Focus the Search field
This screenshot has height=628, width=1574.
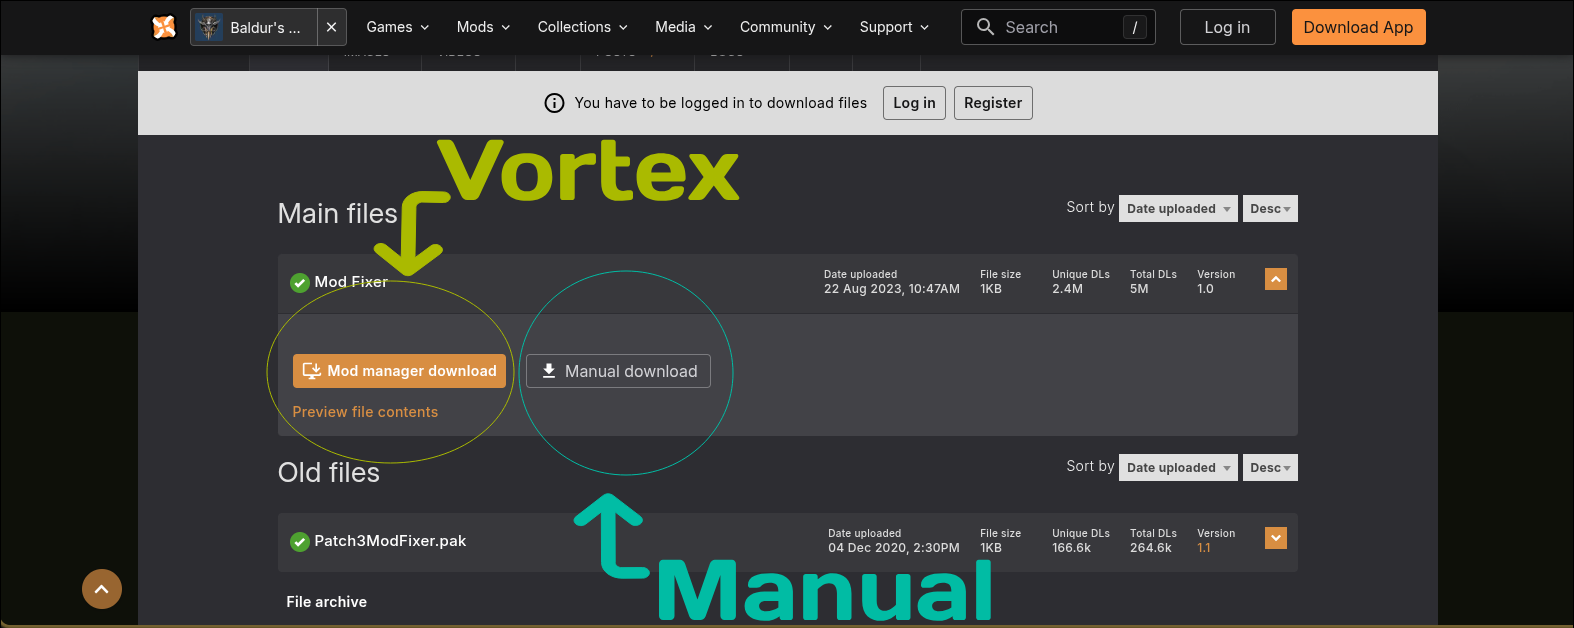(x=1058, y=27)
